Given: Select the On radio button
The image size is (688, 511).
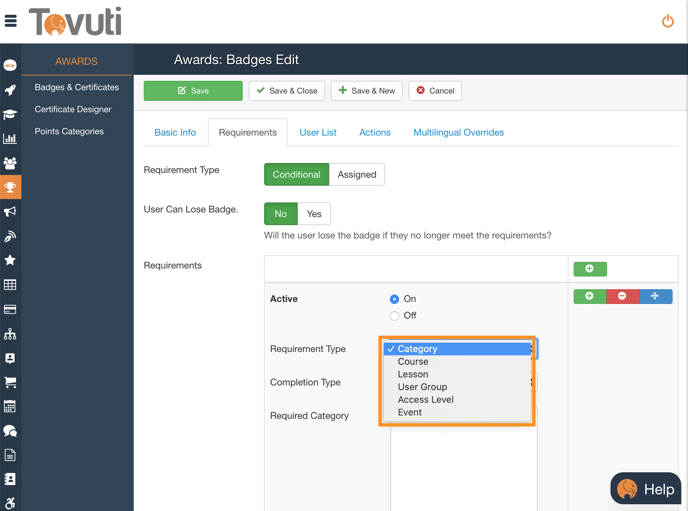Looking at the screenshot, I should [x=394, y=299].
